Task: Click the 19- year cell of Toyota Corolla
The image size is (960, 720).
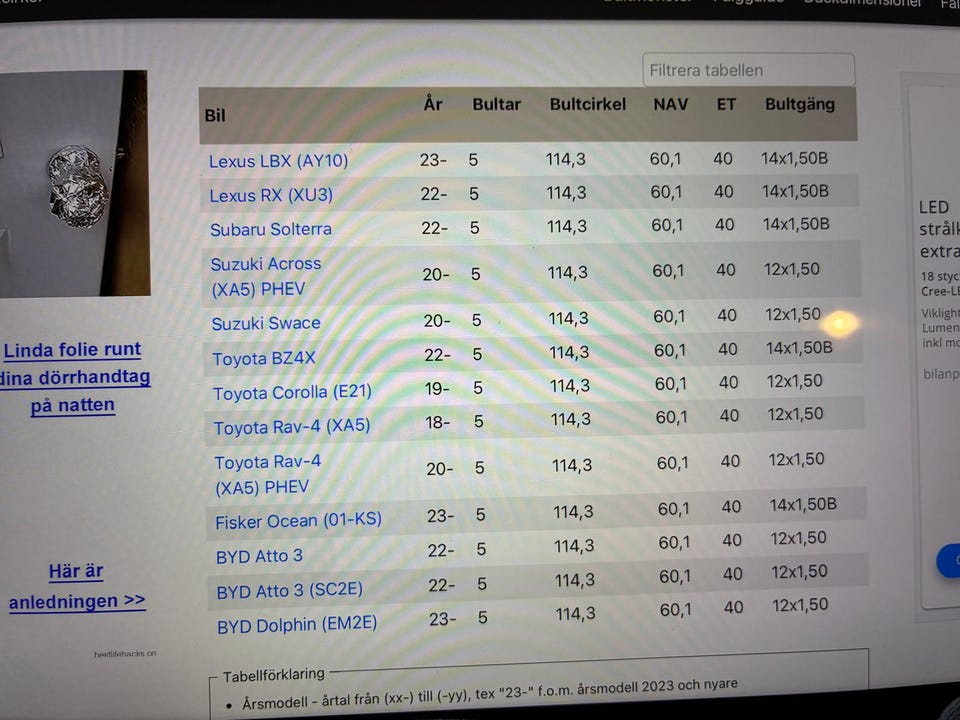Action: pos(437,388)
